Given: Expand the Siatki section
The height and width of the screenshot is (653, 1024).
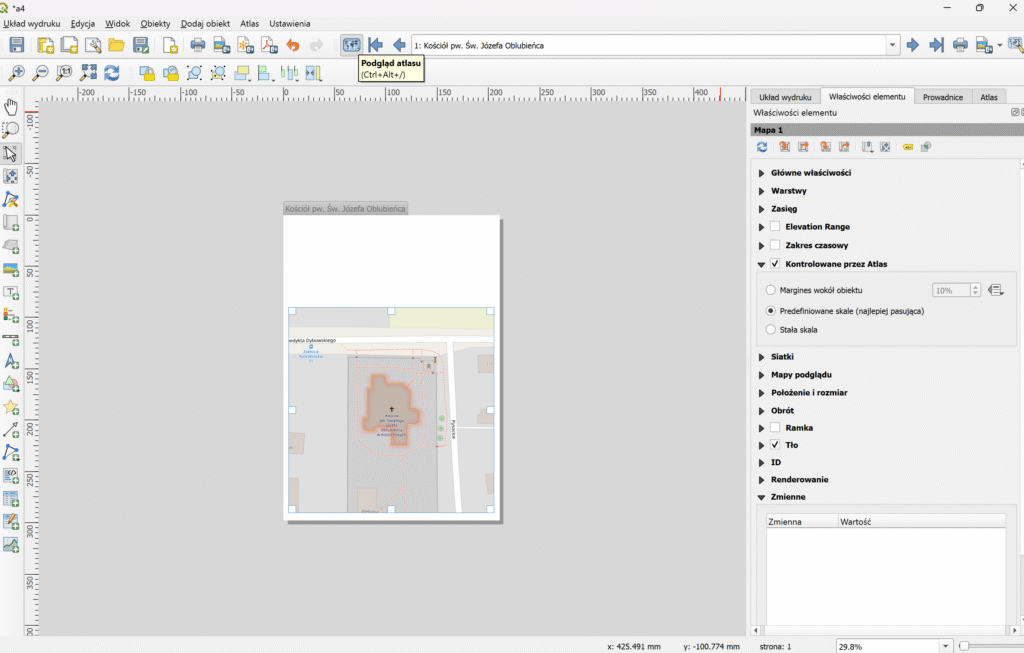Looking at the screenshot, I should pyautogui.click(x=761, y=357).
